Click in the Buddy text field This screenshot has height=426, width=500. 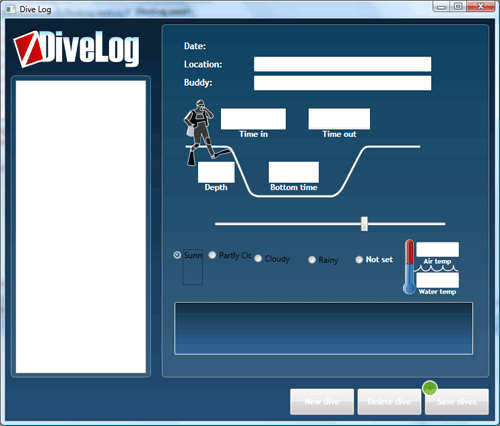pyautogui.click(x=342, y=83)
